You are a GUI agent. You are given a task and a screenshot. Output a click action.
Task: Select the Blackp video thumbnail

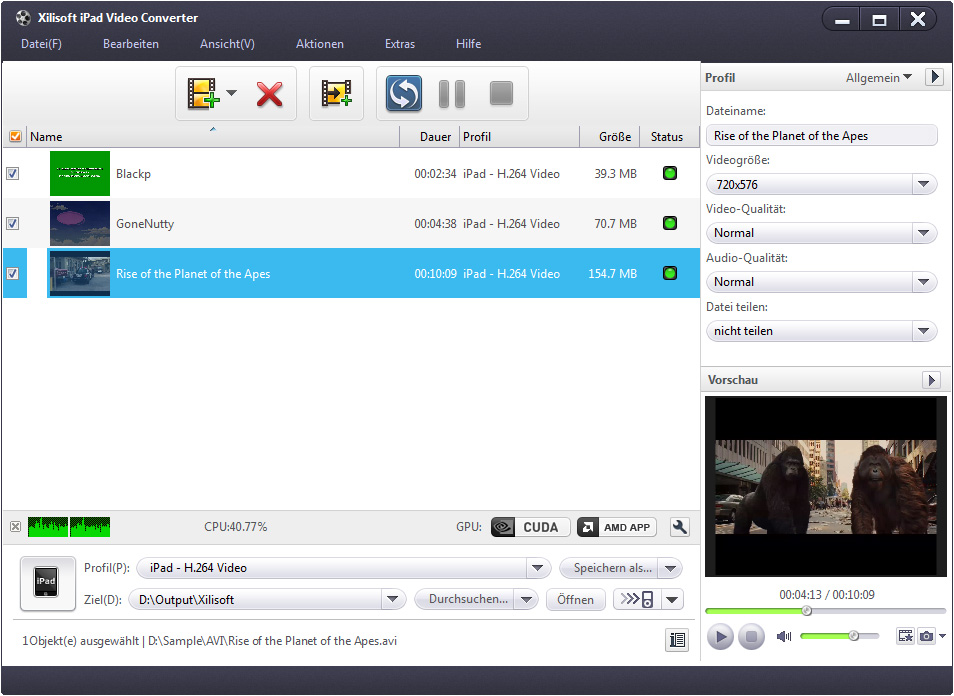[x=80, y=173]
